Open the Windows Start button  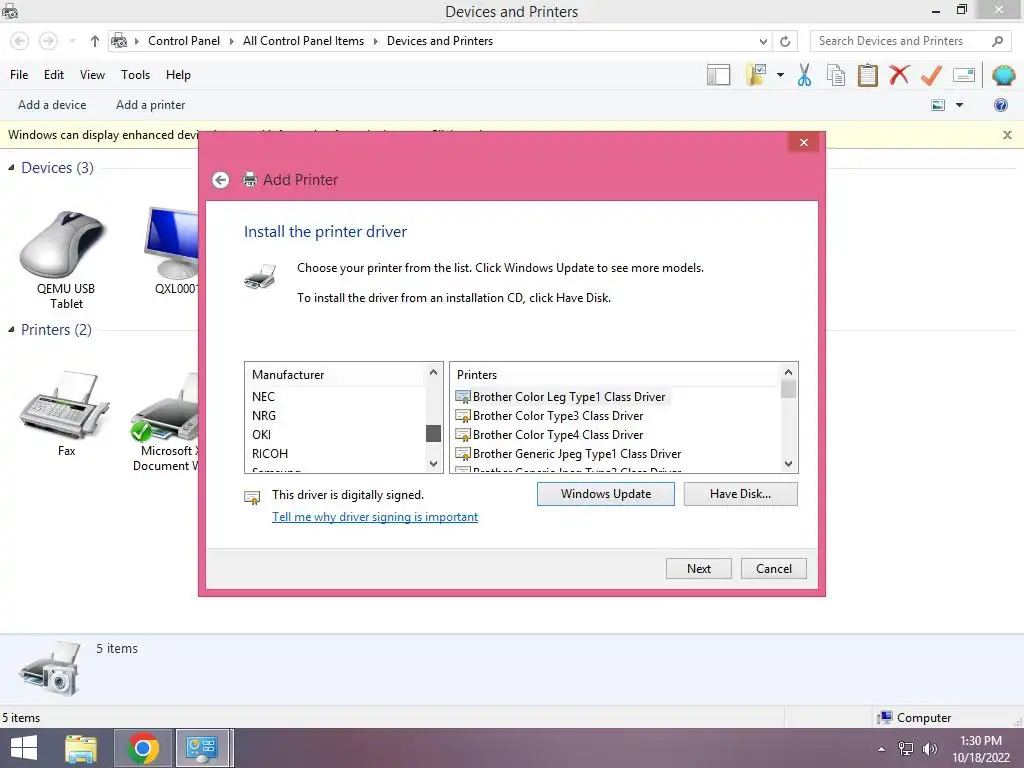(24, 748)
